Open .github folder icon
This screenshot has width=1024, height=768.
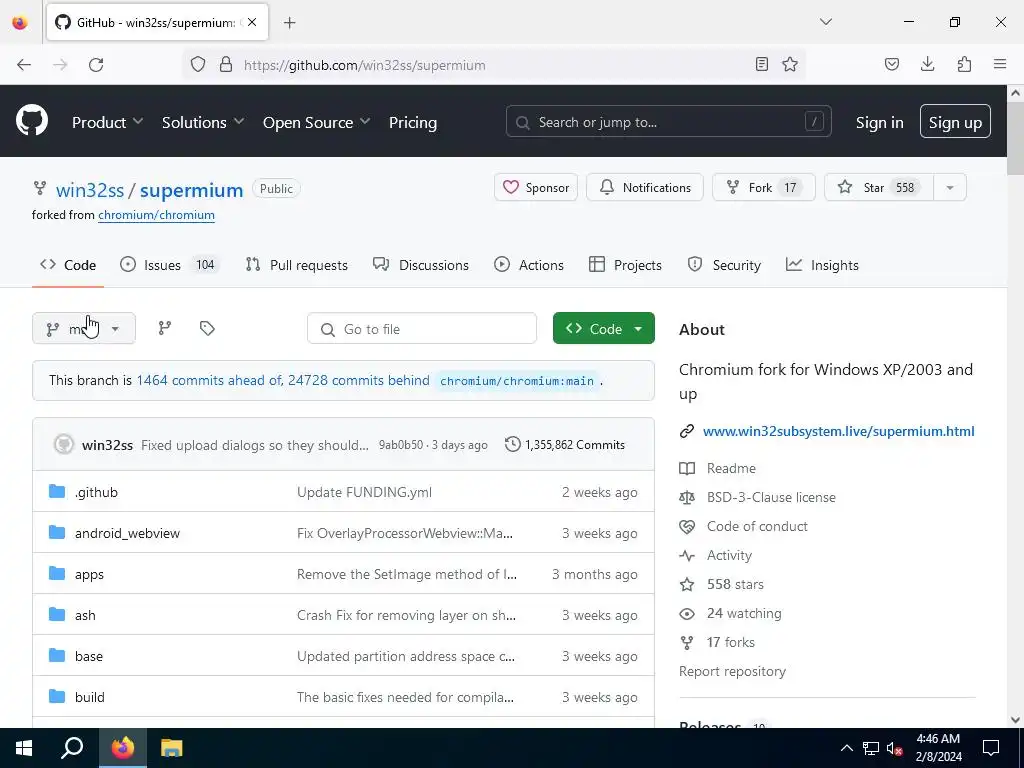coord(57,492)
